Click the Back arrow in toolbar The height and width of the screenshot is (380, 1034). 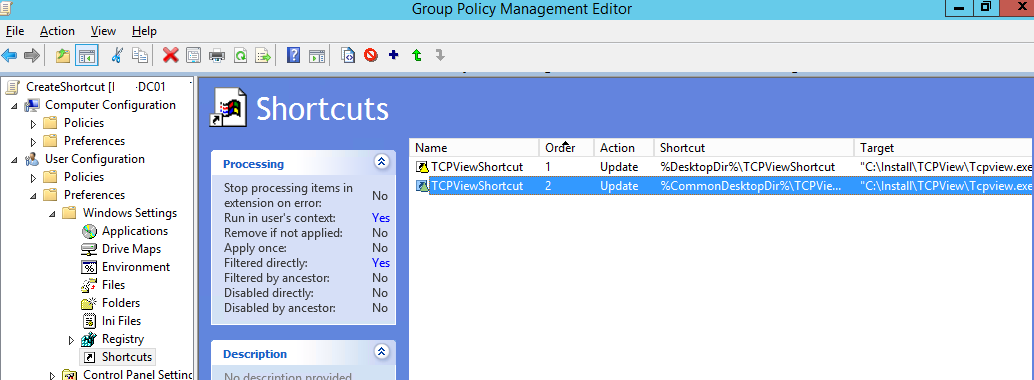[x=9, y=55]
